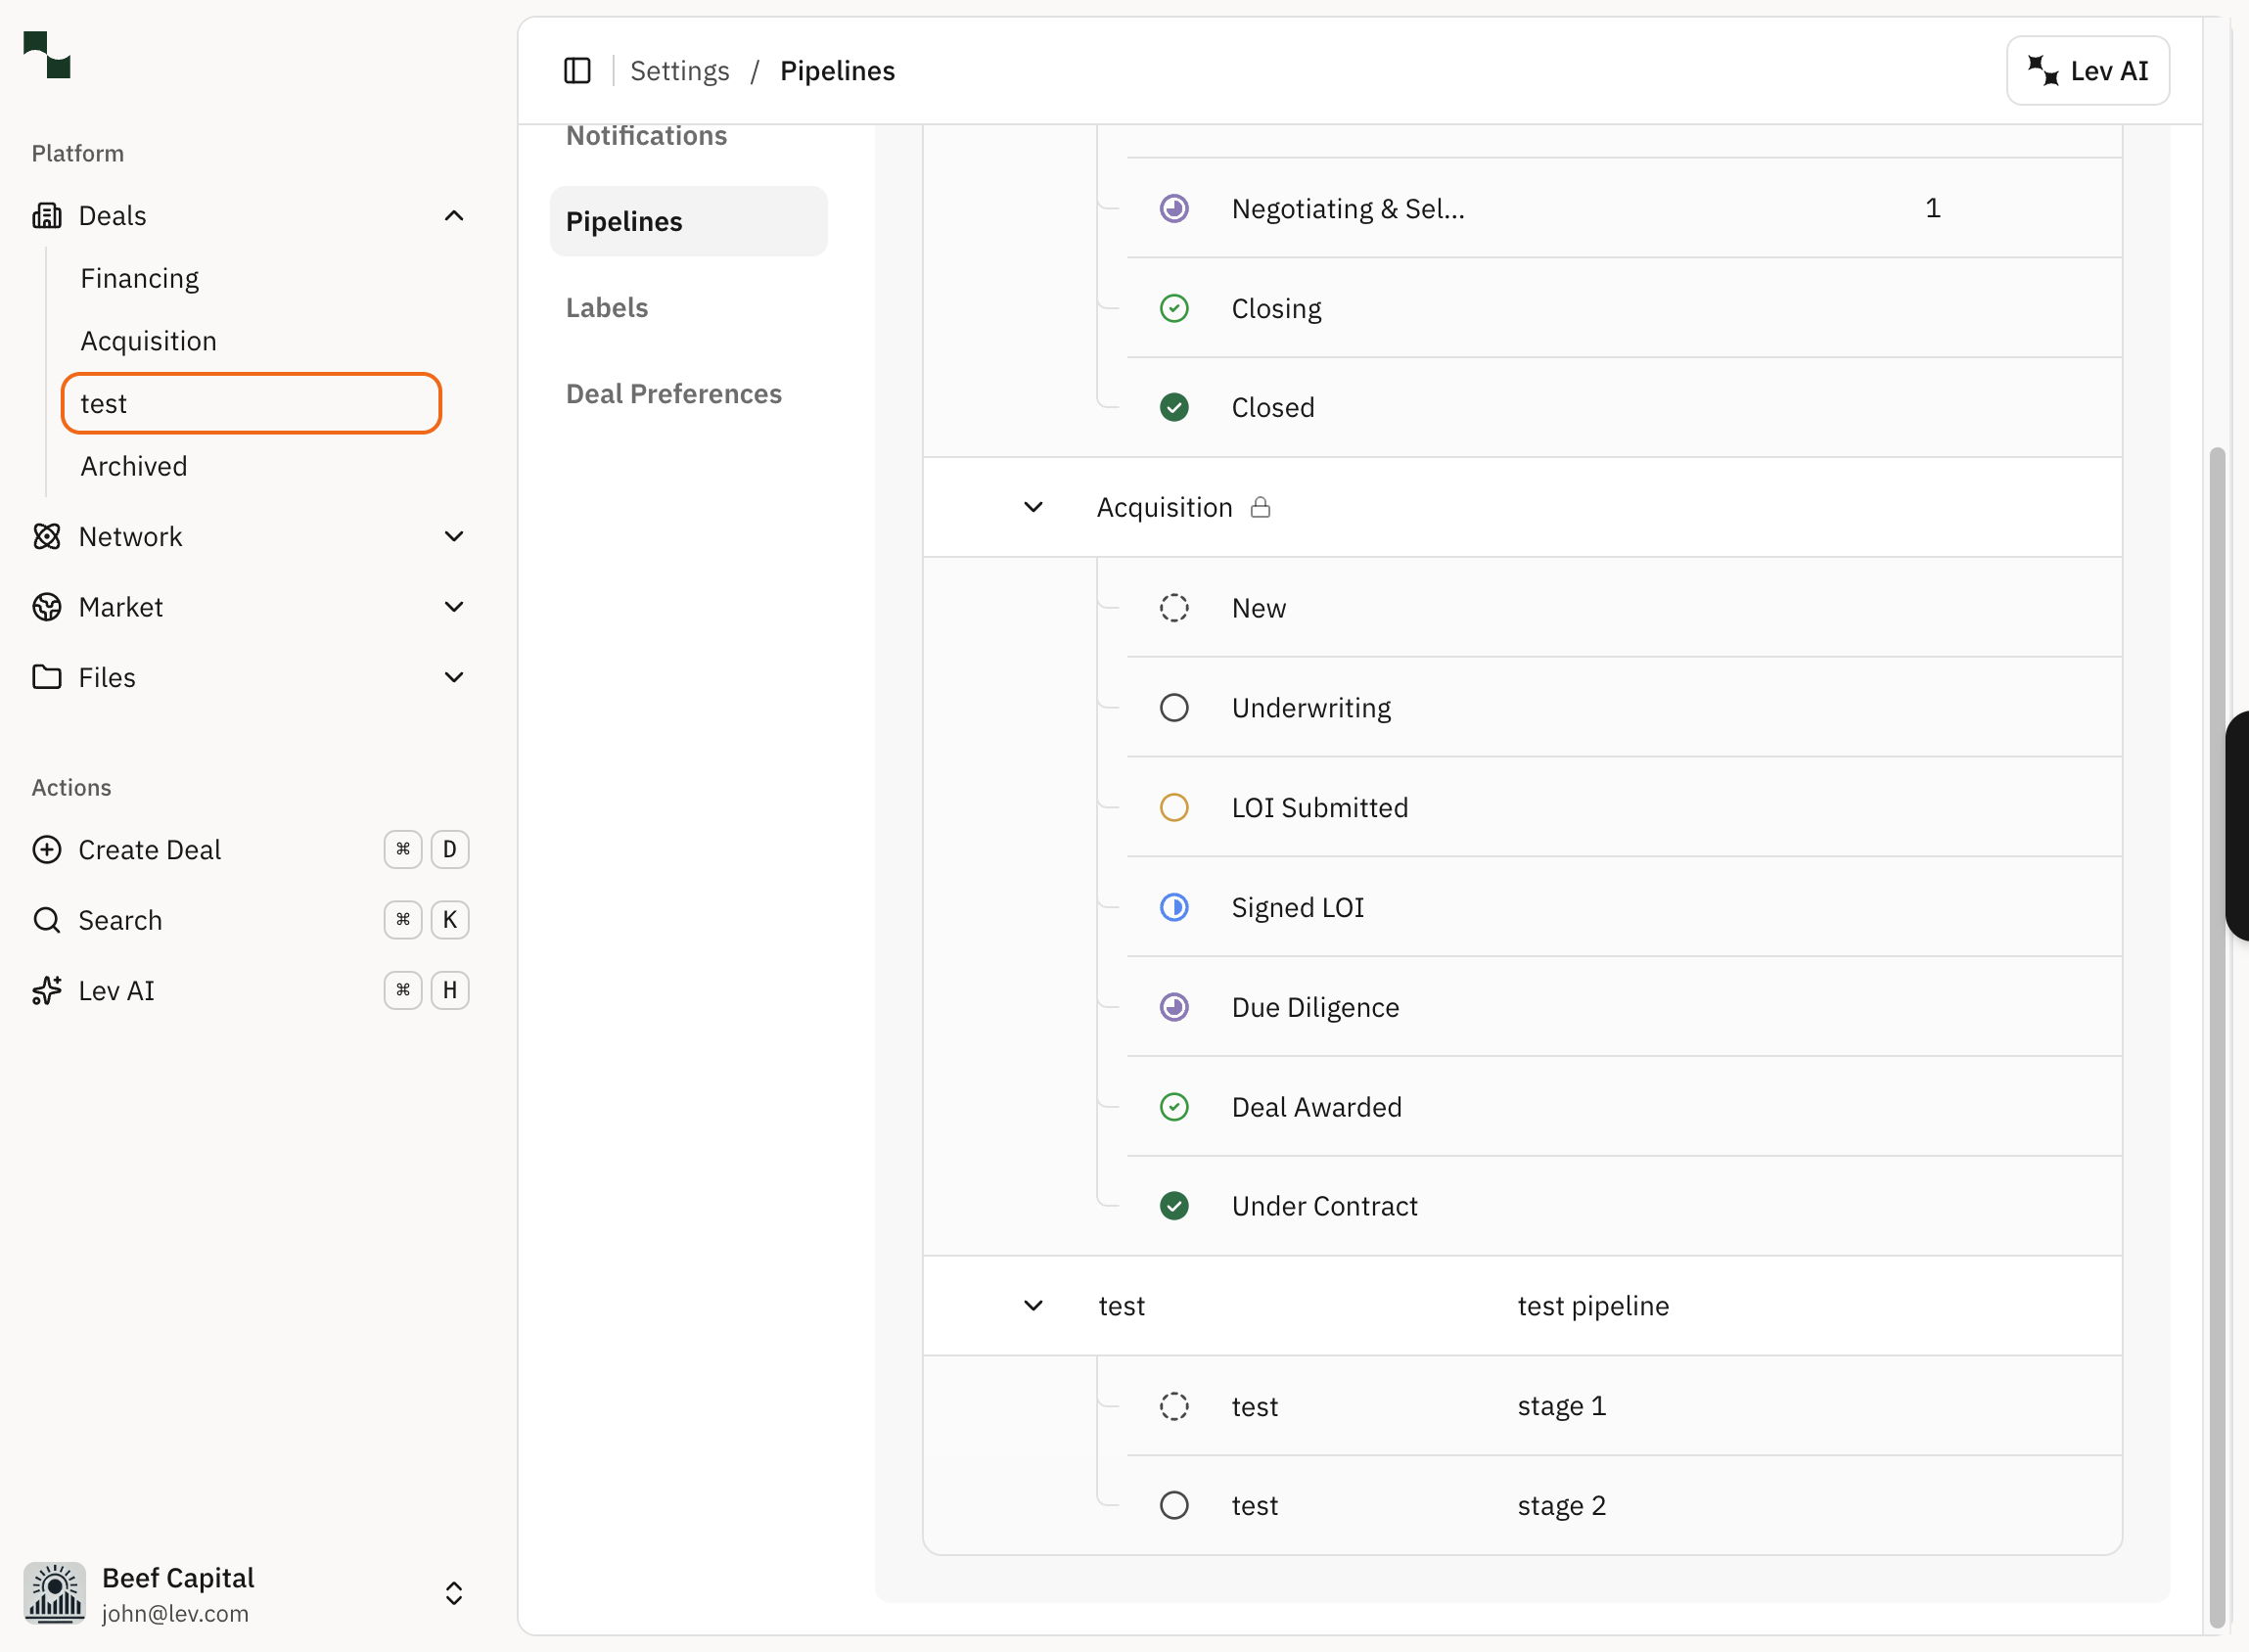Click the lock icon beside Acquisition pipeline

click(x=1260, y=507)
